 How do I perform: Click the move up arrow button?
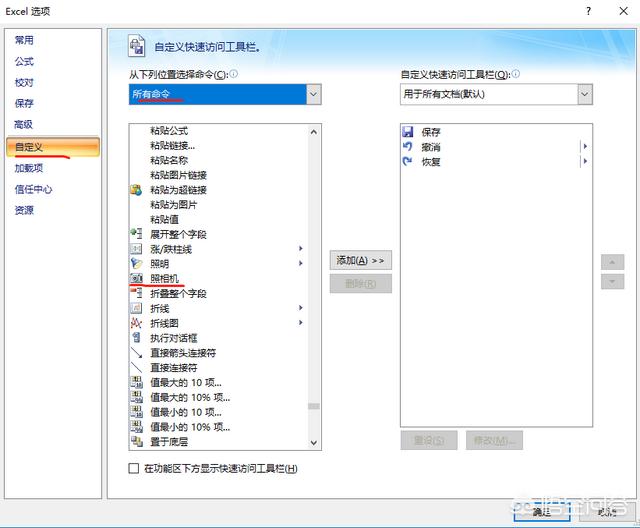612,262
